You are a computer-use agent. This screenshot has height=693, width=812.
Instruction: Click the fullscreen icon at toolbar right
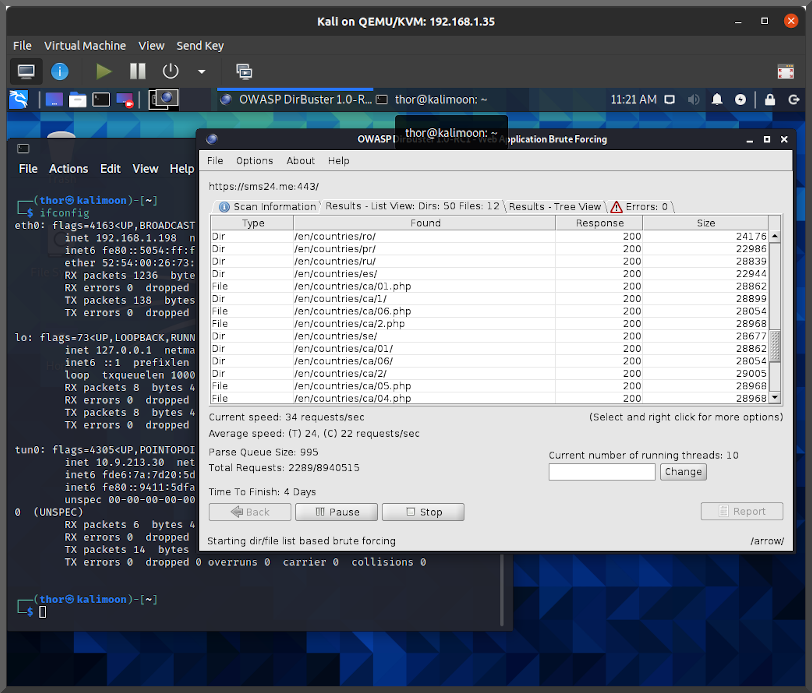(786, 71)
